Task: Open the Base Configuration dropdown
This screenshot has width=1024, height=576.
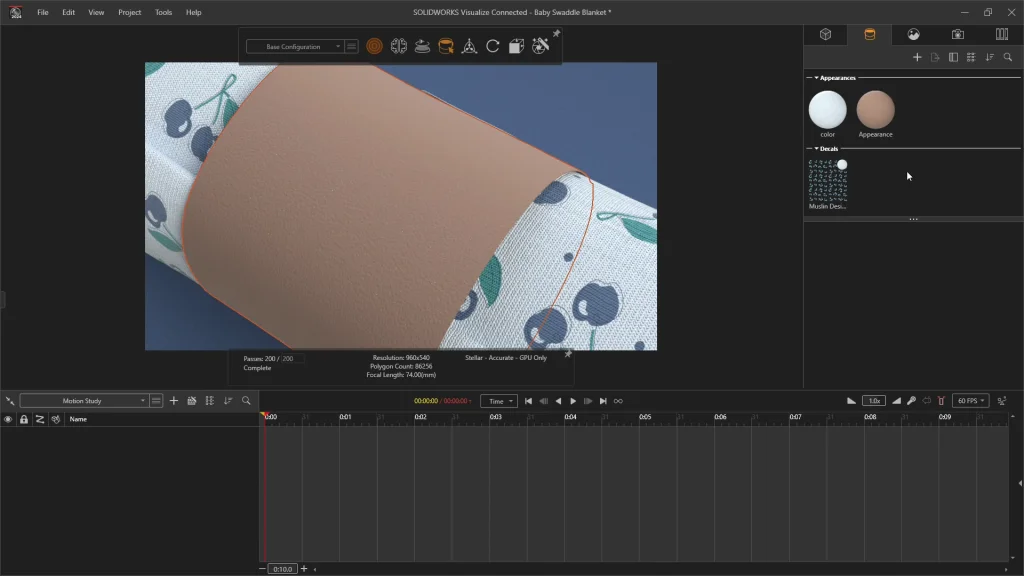Action: point(295,47)
